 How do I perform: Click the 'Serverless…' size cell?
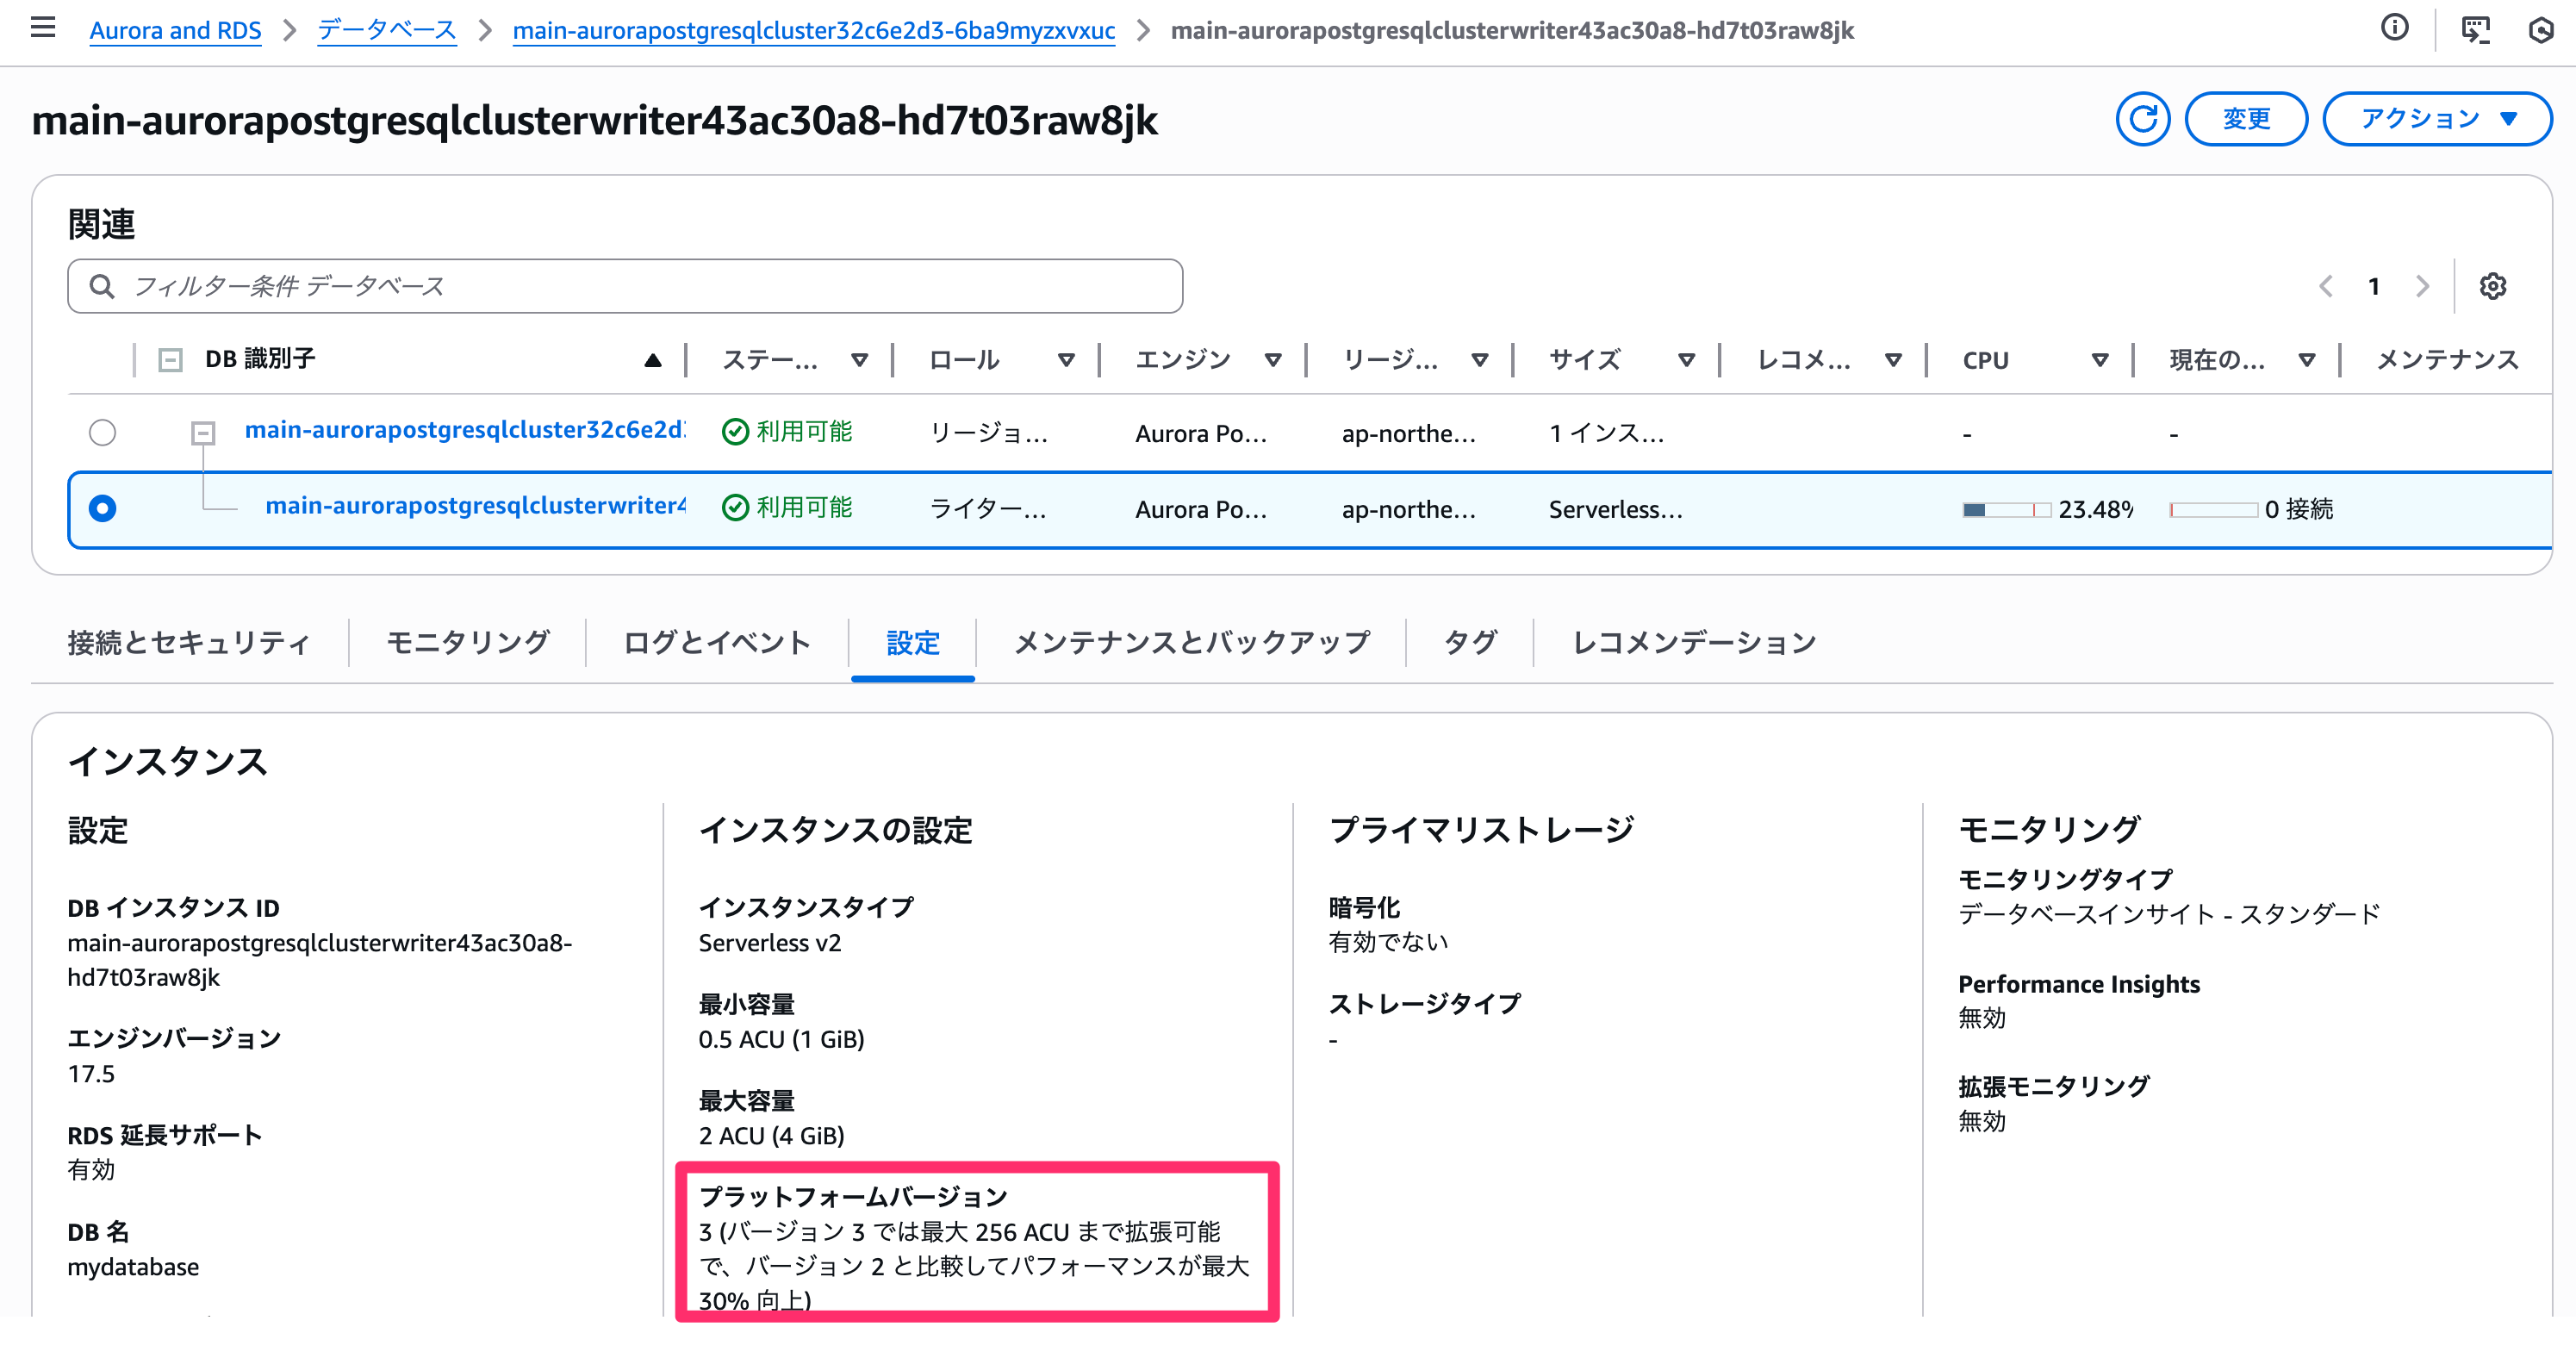(1616, 510)
